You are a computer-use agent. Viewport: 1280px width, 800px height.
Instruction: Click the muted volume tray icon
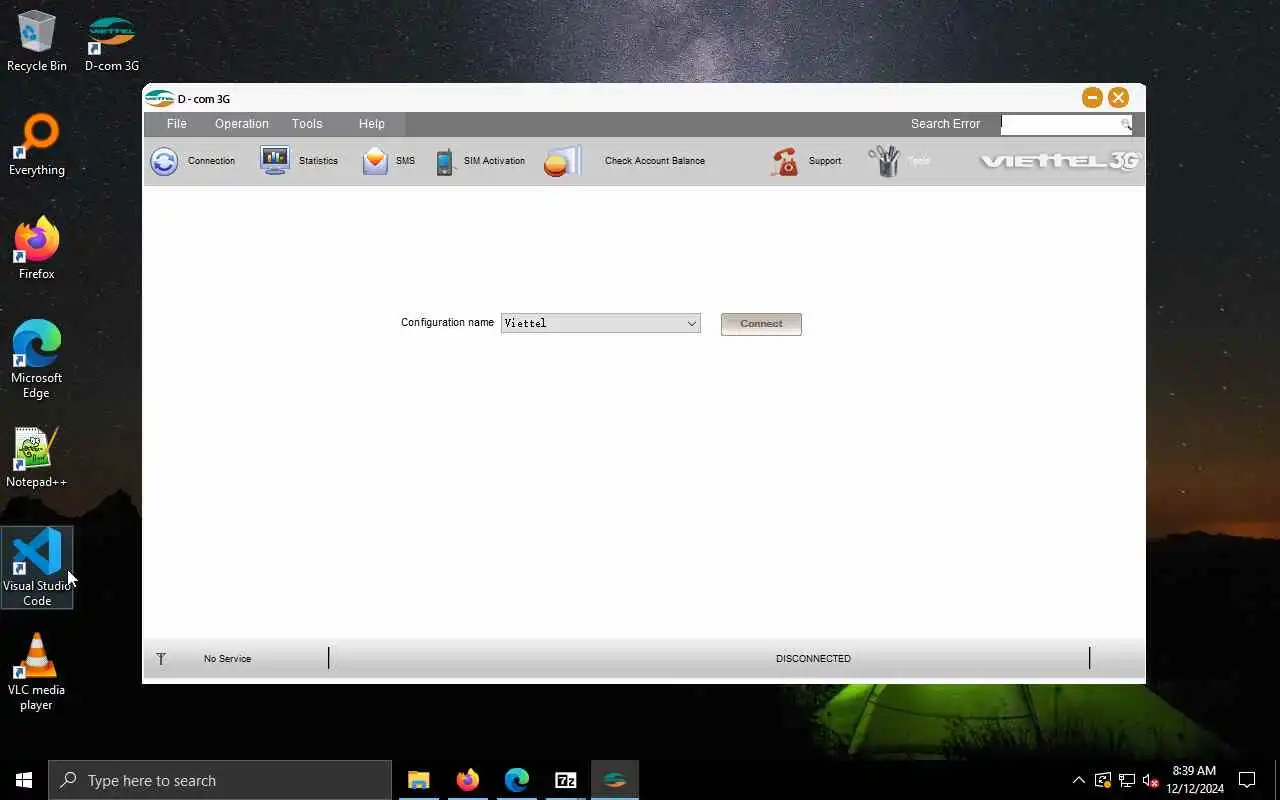click(x=1150, y=780)
